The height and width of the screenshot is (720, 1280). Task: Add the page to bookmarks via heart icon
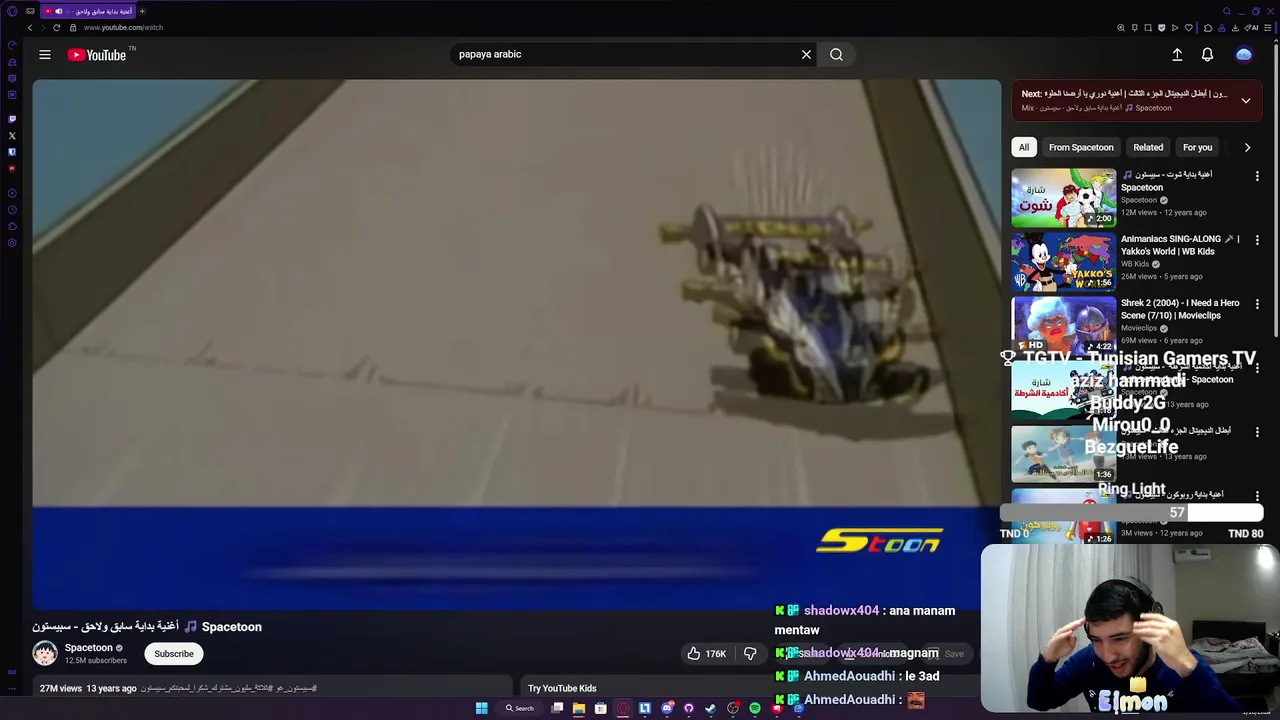(x=1189, y=28)
